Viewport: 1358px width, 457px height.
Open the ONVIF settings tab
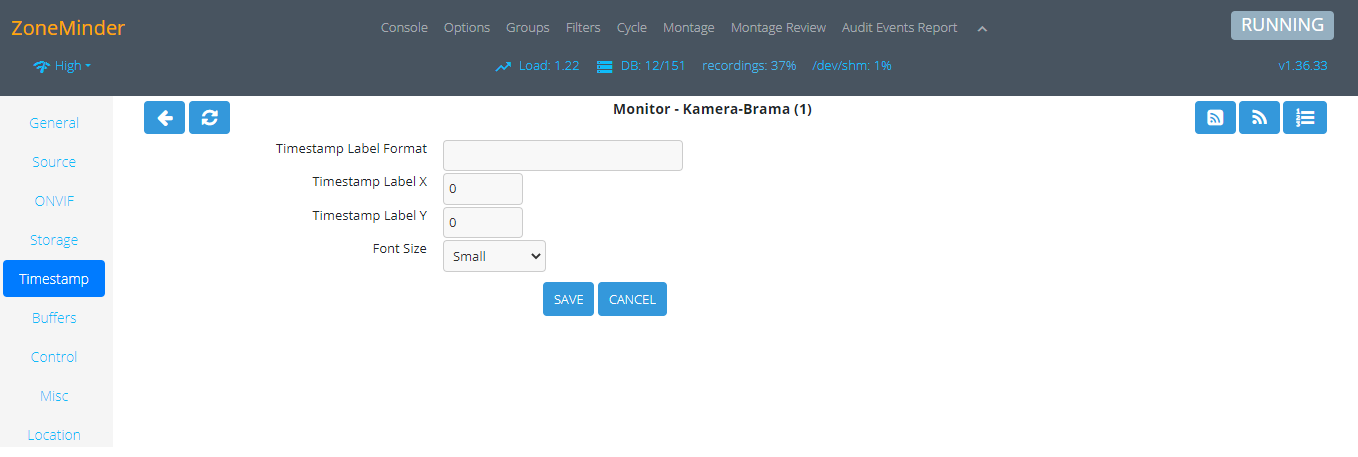54,201
